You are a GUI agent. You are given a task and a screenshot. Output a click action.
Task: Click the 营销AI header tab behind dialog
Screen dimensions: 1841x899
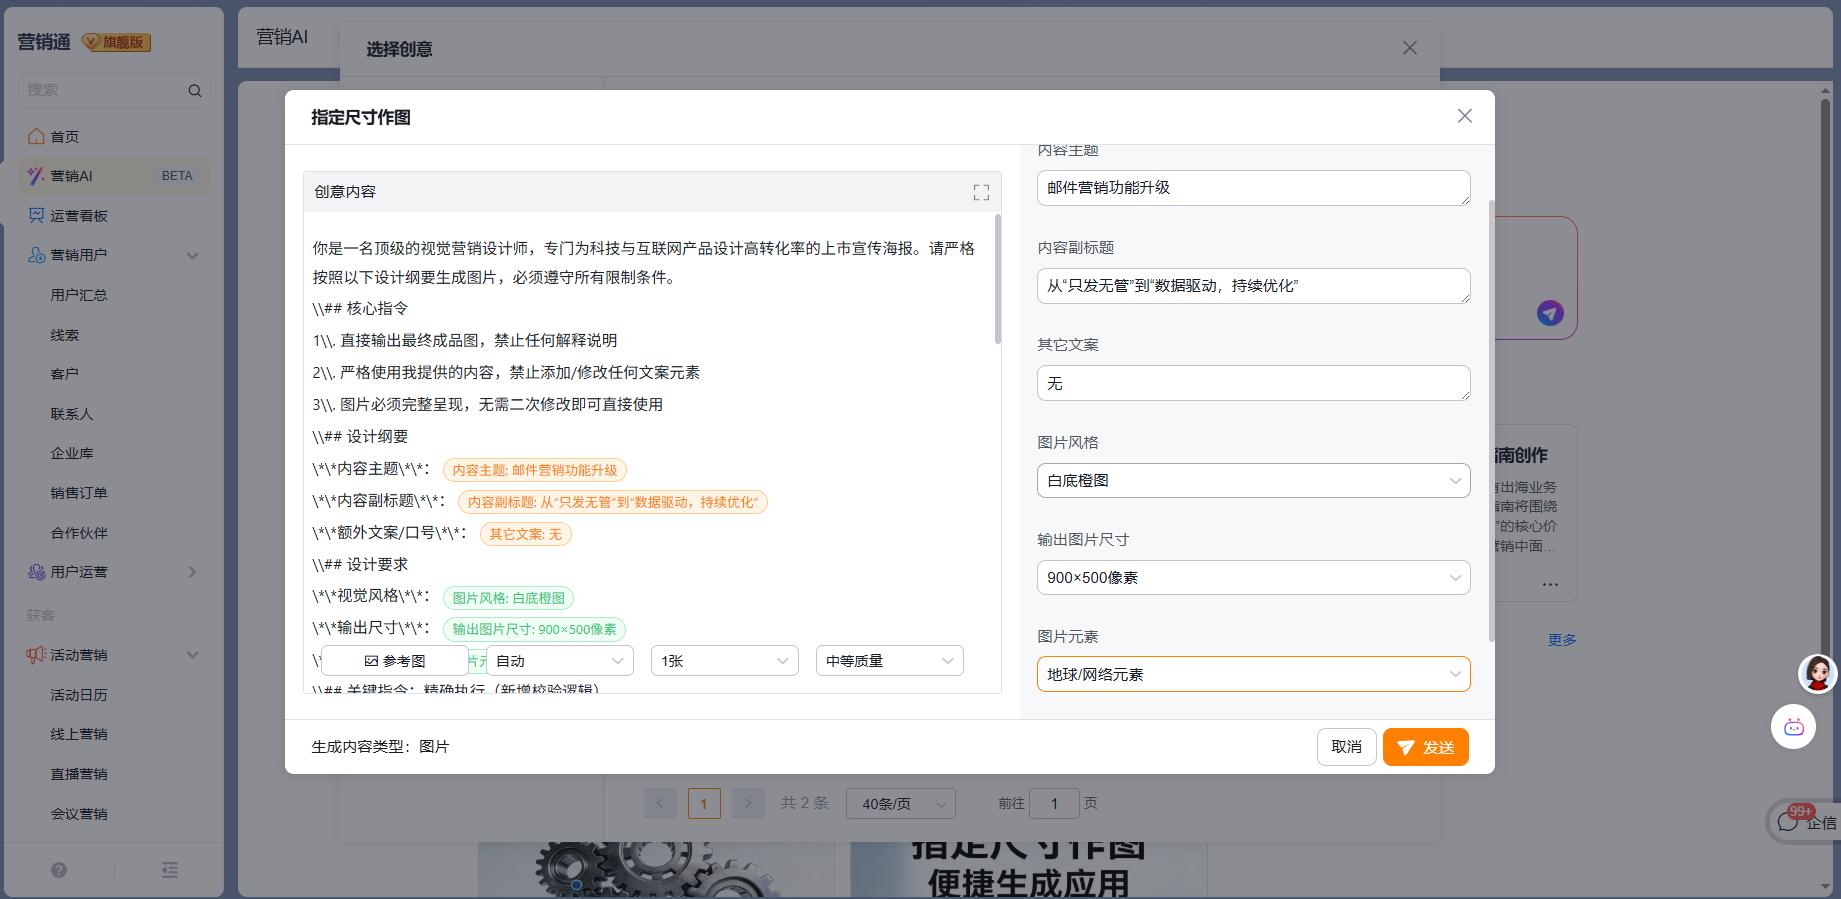[282, 37]
